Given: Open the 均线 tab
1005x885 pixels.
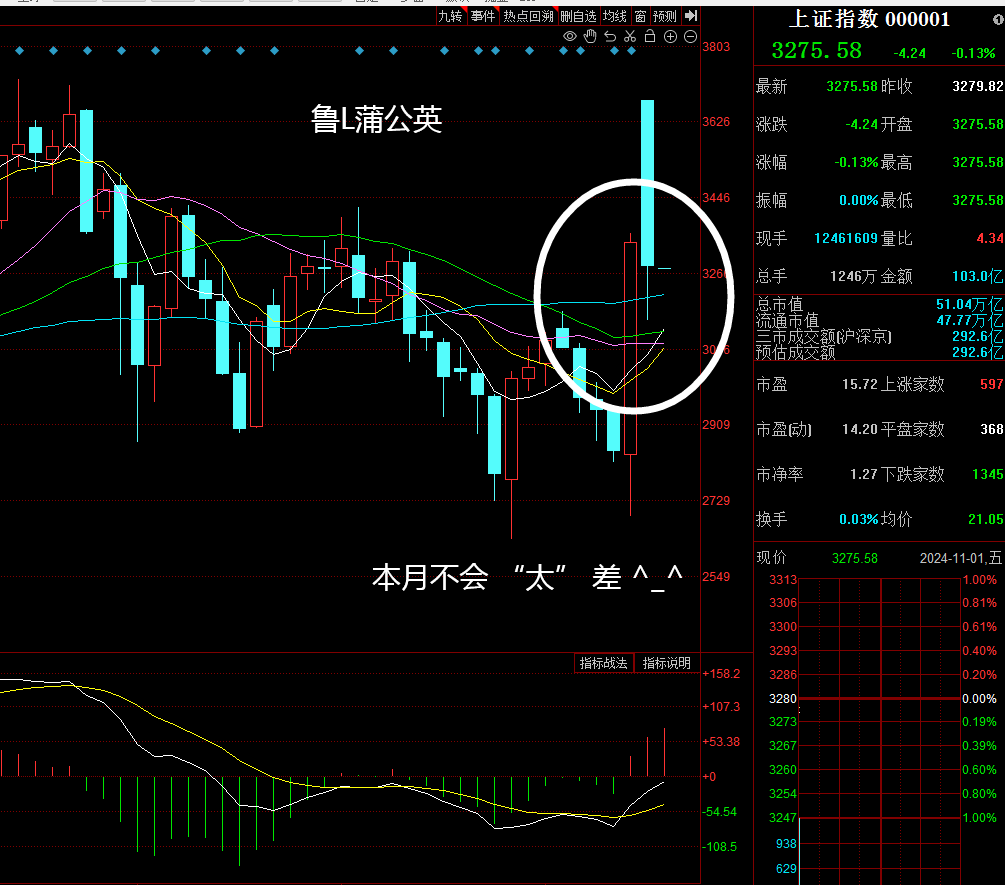Looking at the screenshot, I should (615, 16).
